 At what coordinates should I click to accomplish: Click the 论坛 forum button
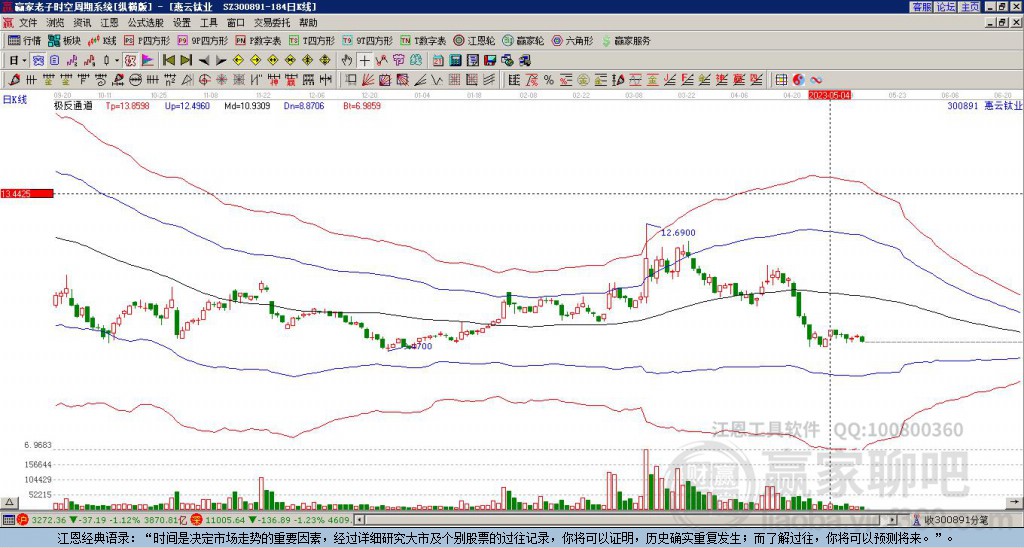pyautogui.click(x=945, y=7)
